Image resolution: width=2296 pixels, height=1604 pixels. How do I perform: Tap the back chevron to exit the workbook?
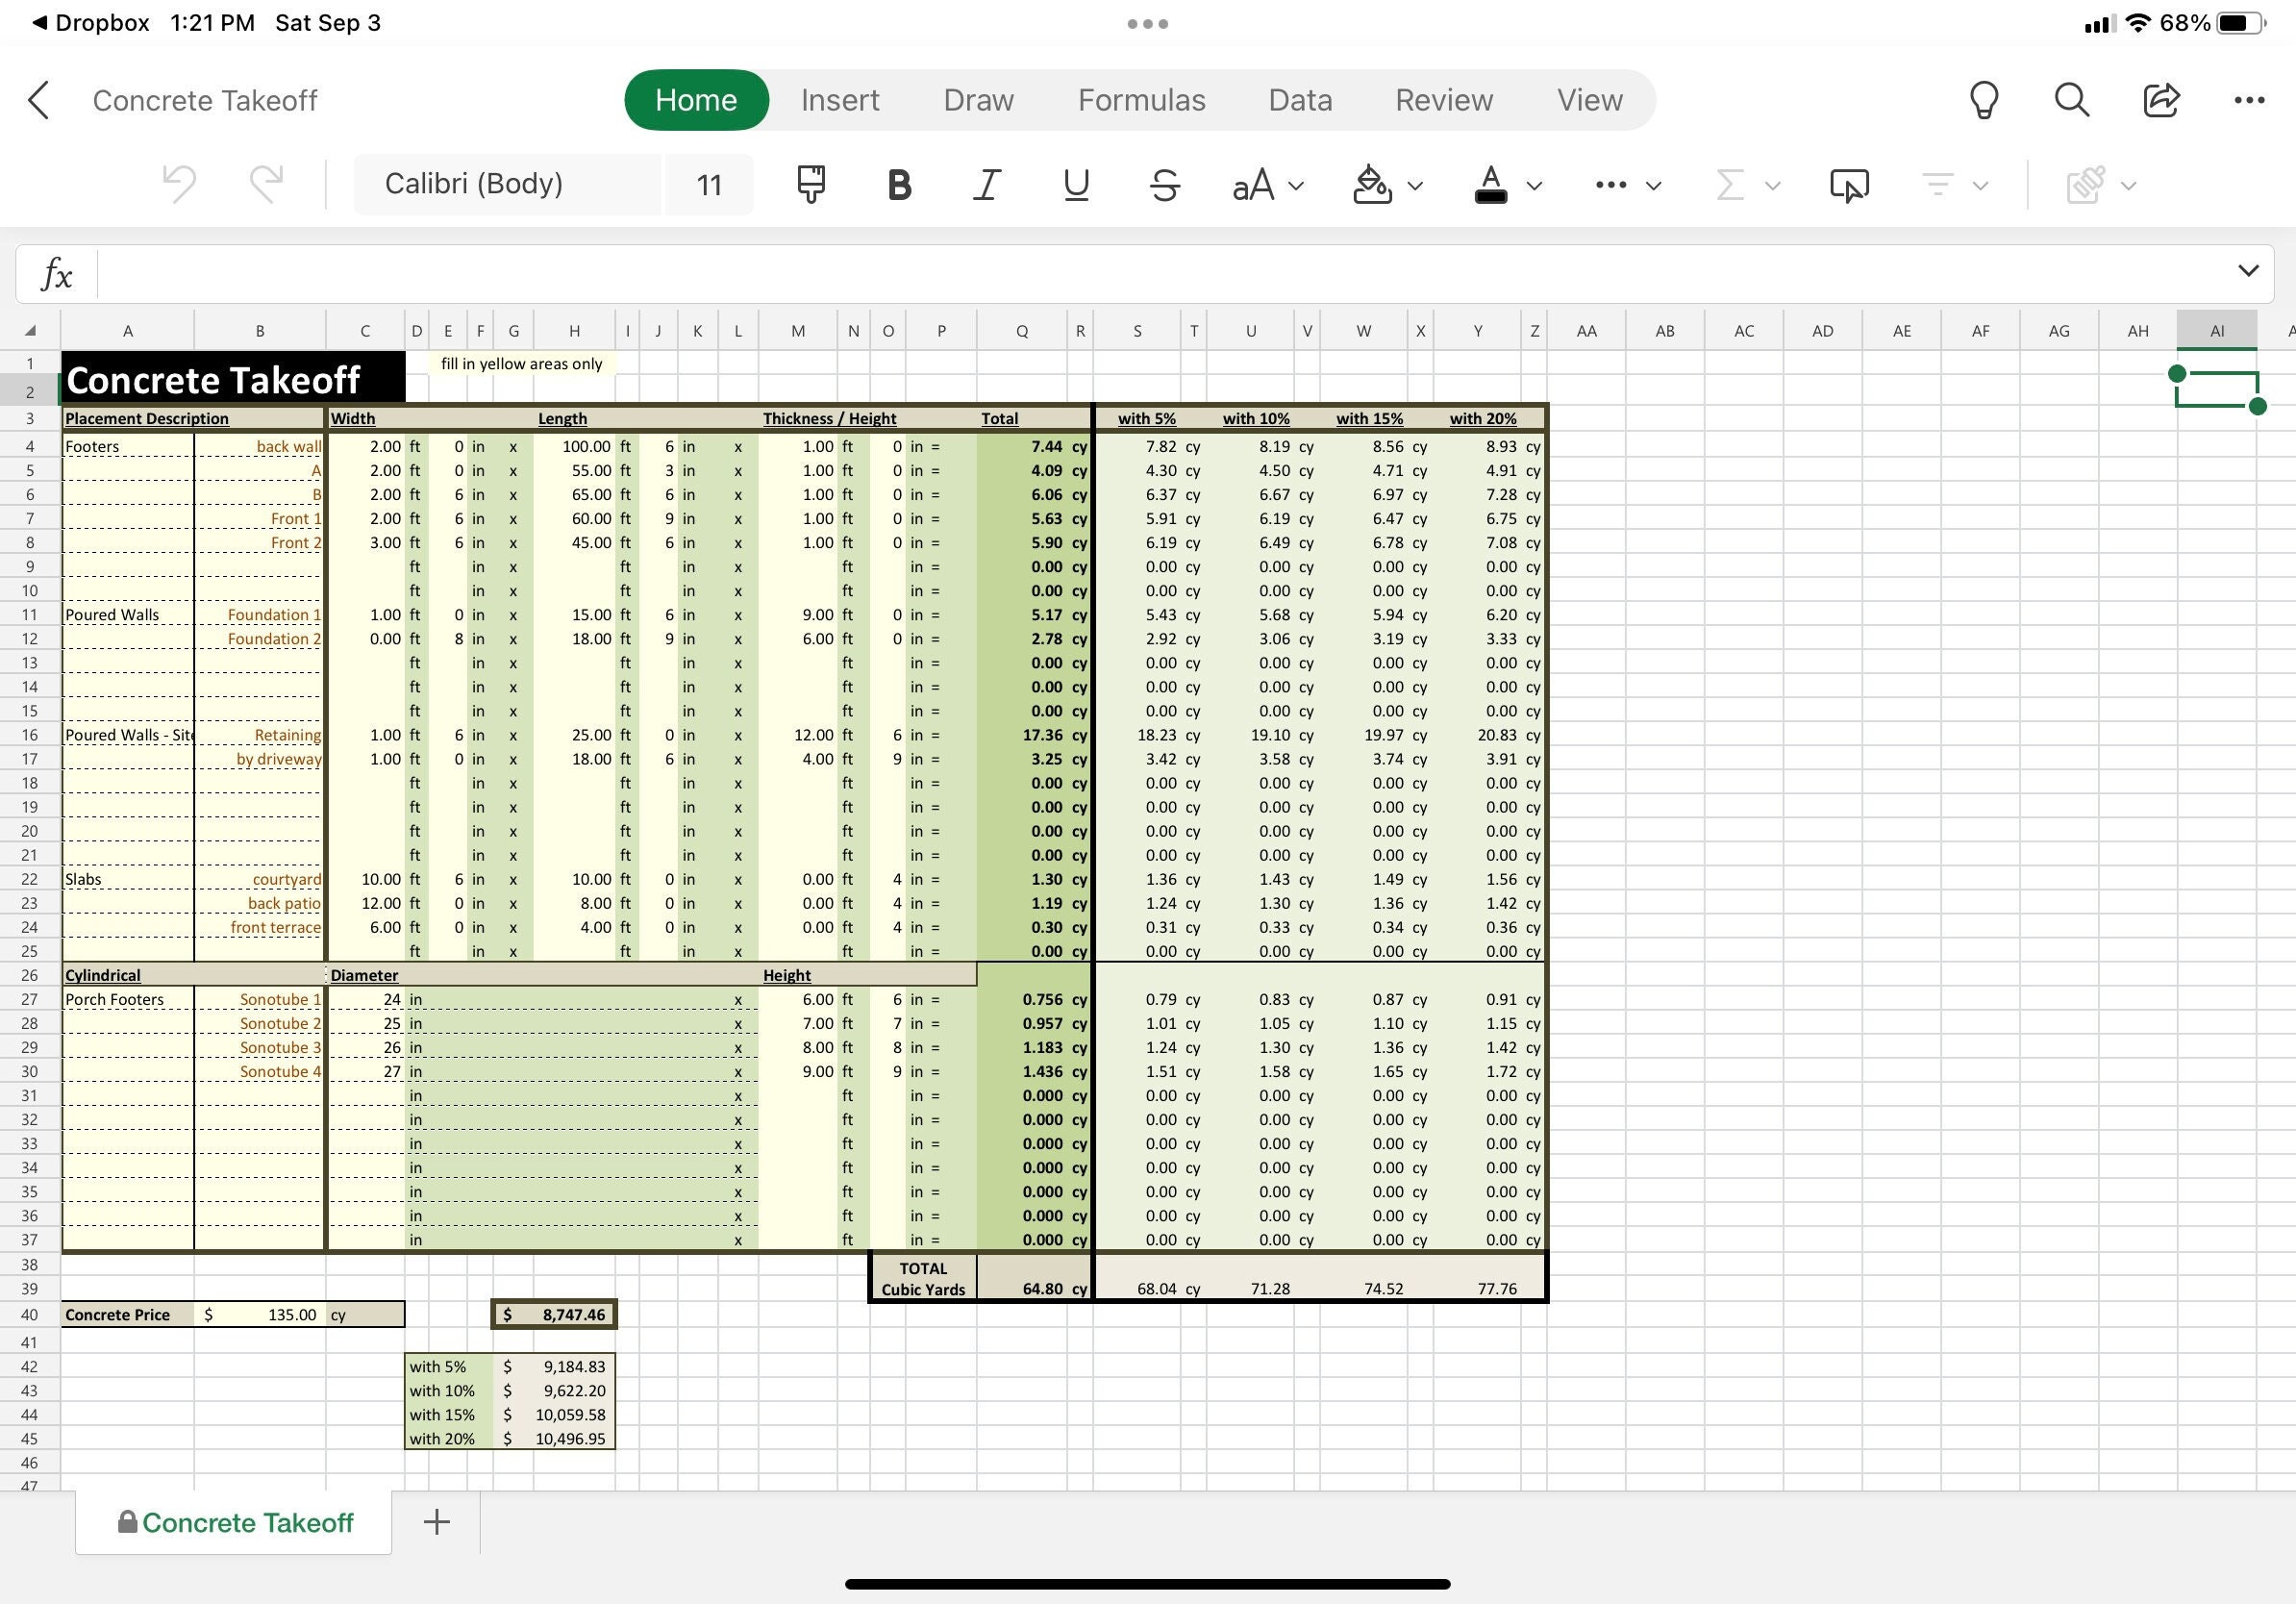pyautogui.click(x=38, y=100)
